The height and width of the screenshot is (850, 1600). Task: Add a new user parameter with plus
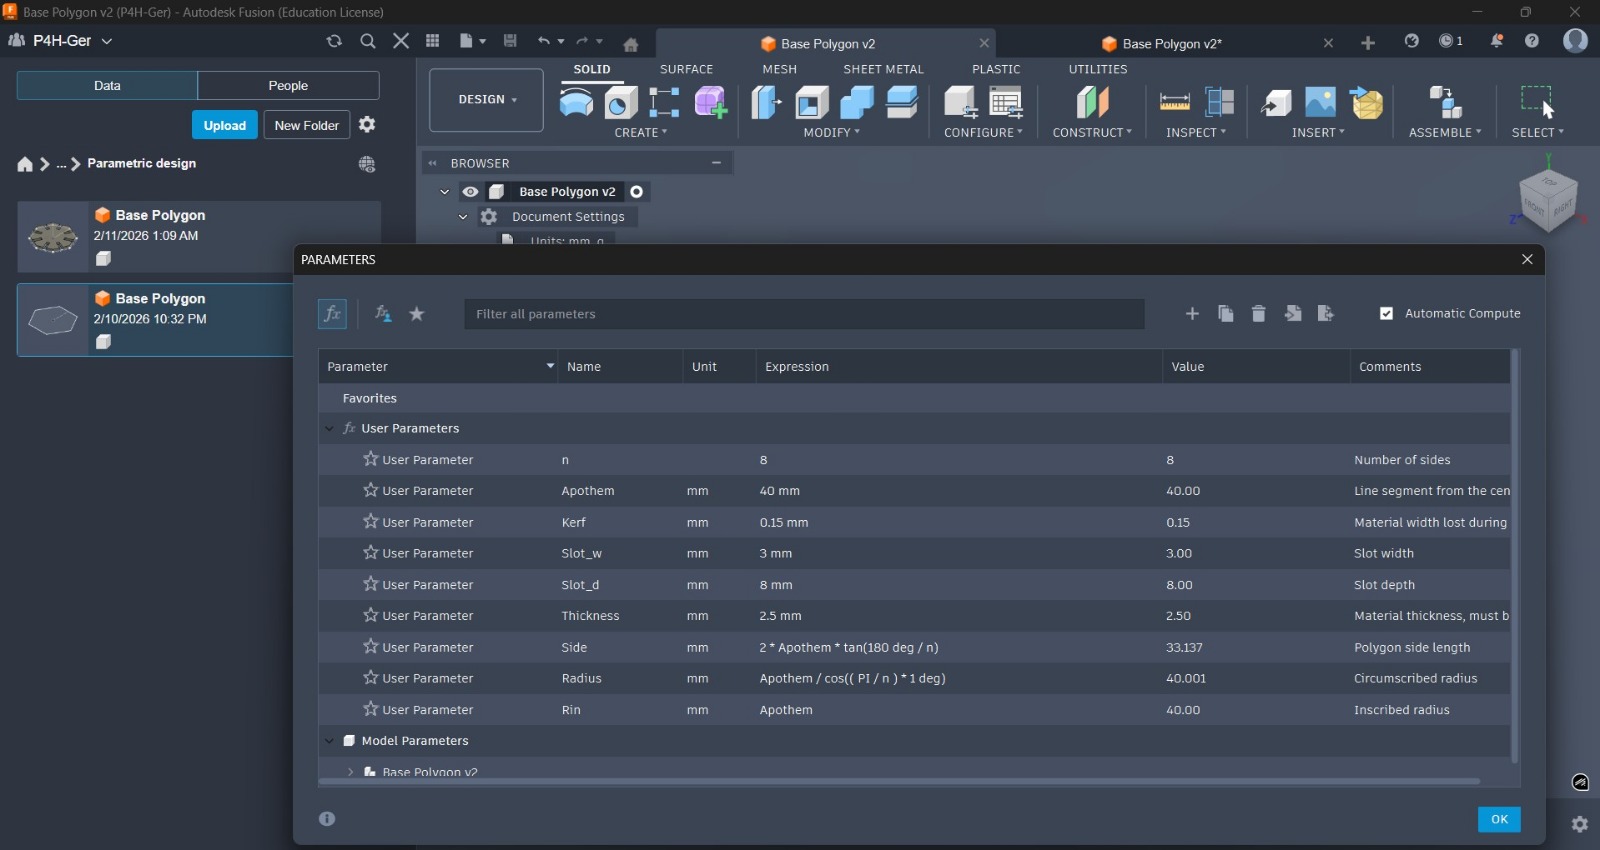tap(1192, 314)
